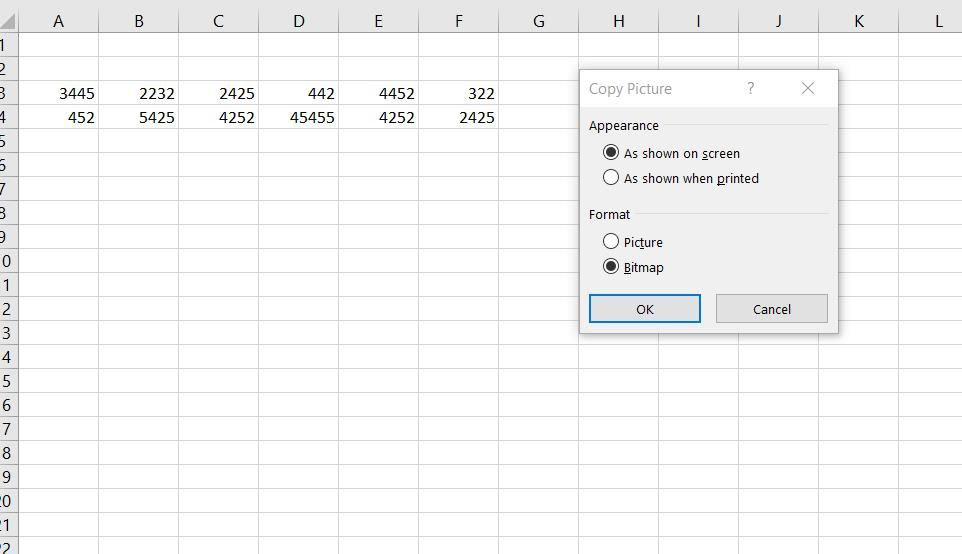
Task: Click cell containing 4452
Action: click(x=379, y=93)
